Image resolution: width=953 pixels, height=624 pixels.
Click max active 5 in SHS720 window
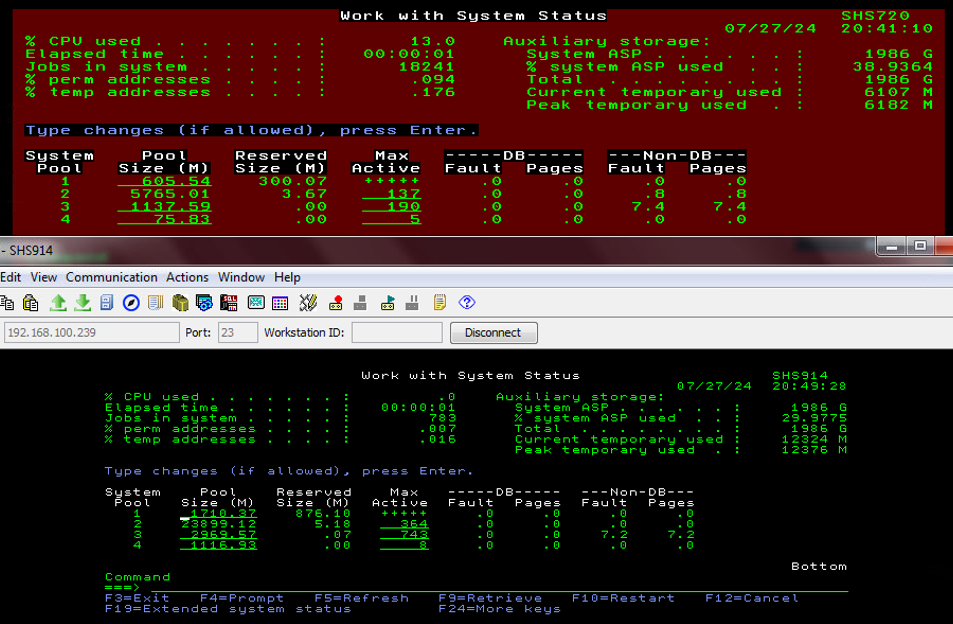click(391, 219)
